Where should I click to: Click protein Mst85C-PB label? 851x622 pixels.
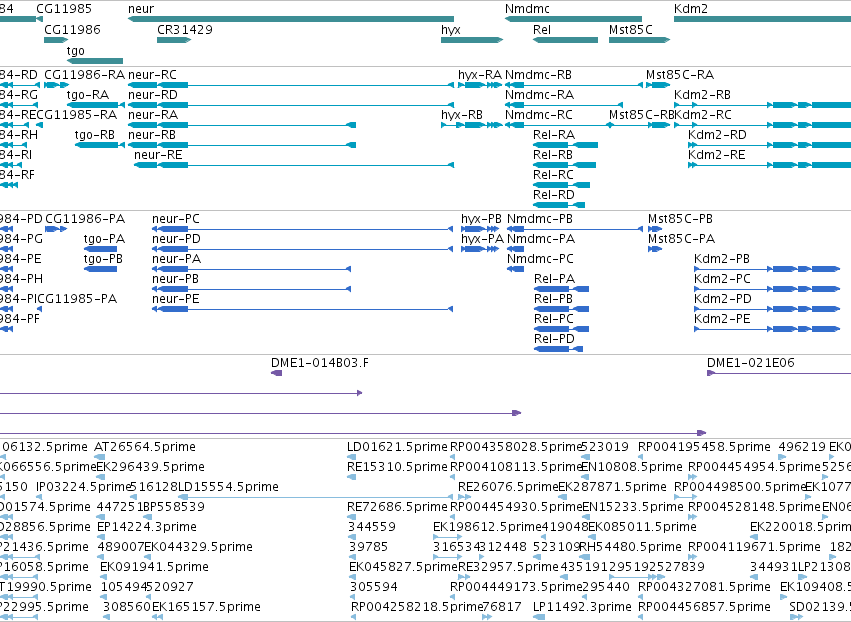[x=680, y=219]
